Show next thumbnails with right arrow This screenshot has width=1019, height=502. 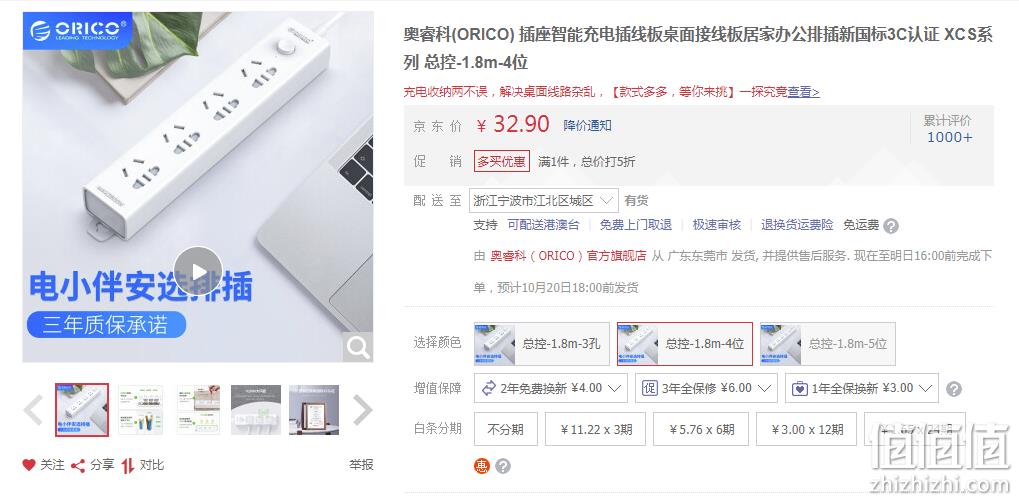(x=363, y=410)
